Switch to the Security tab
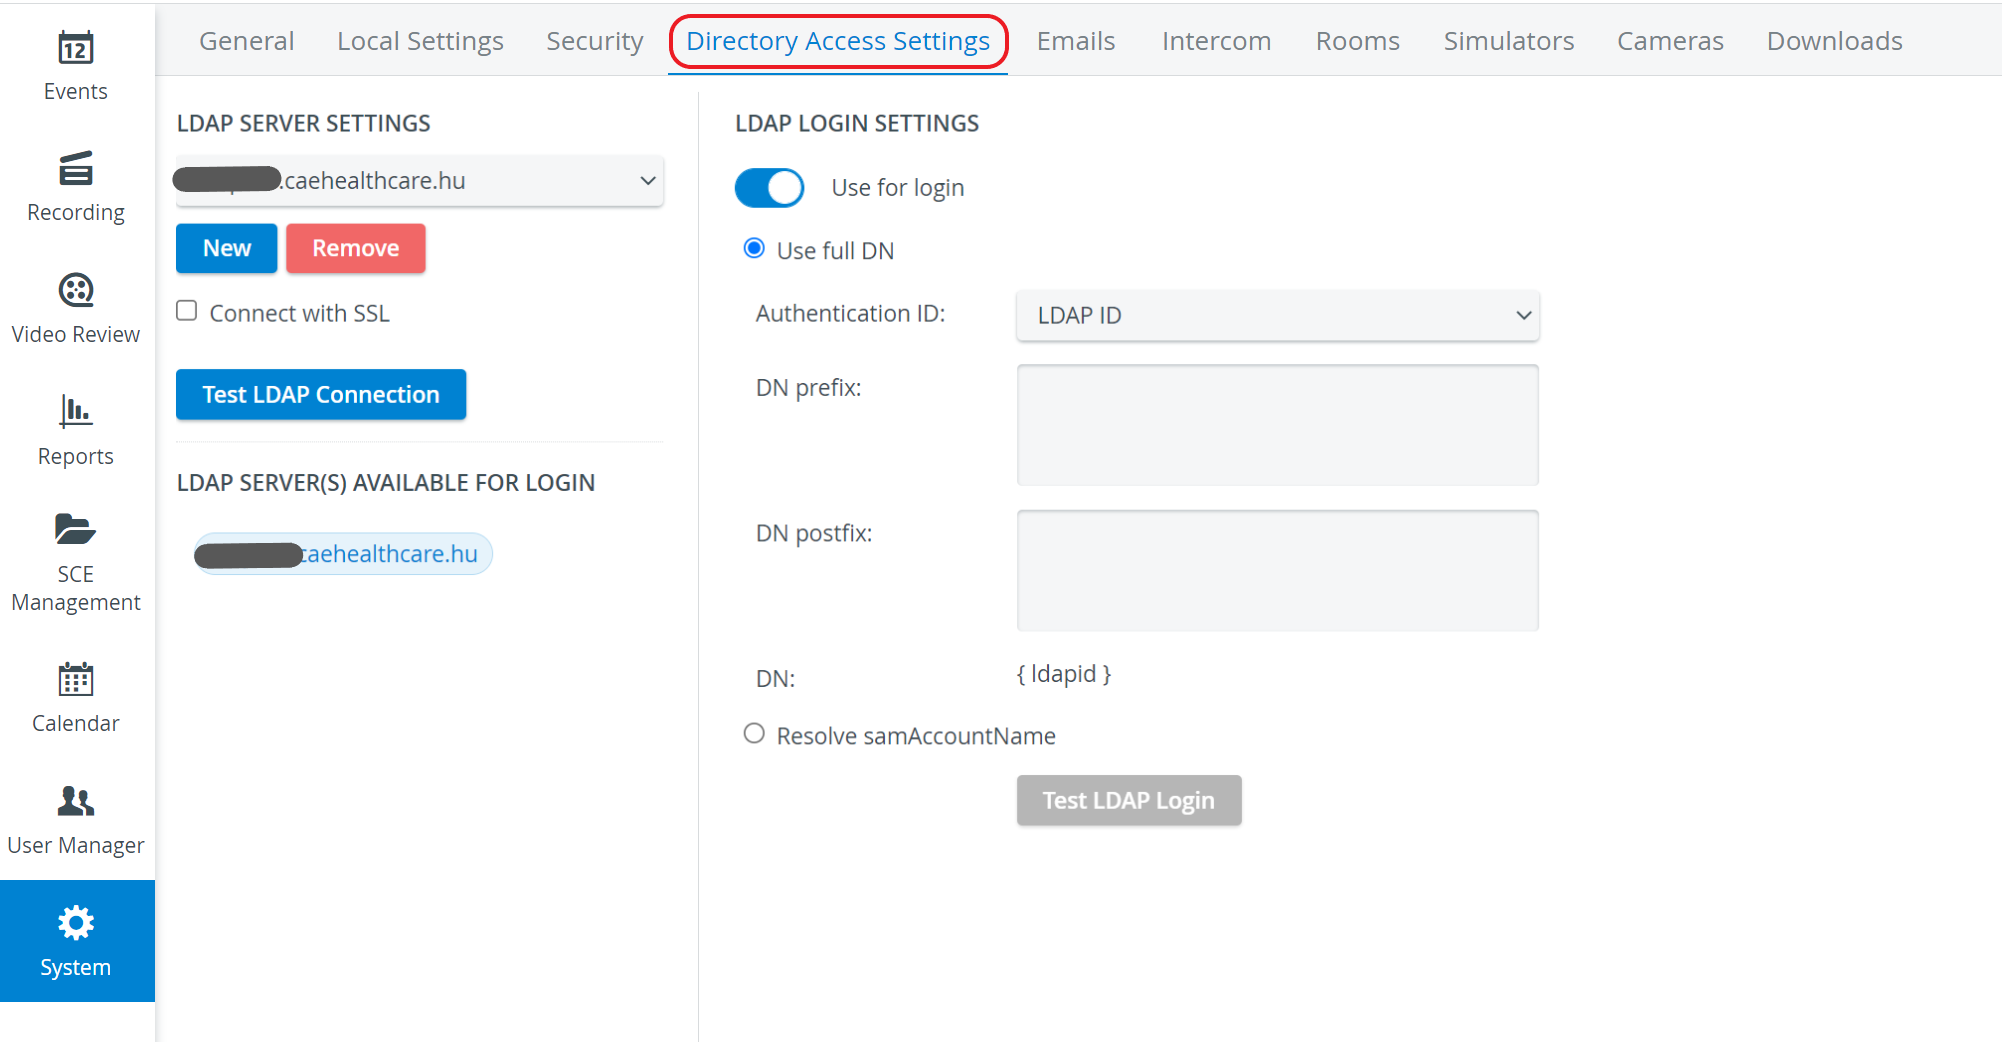Image resolution: width=2002 pixels, height=1042 pixels. pos(595,41)
